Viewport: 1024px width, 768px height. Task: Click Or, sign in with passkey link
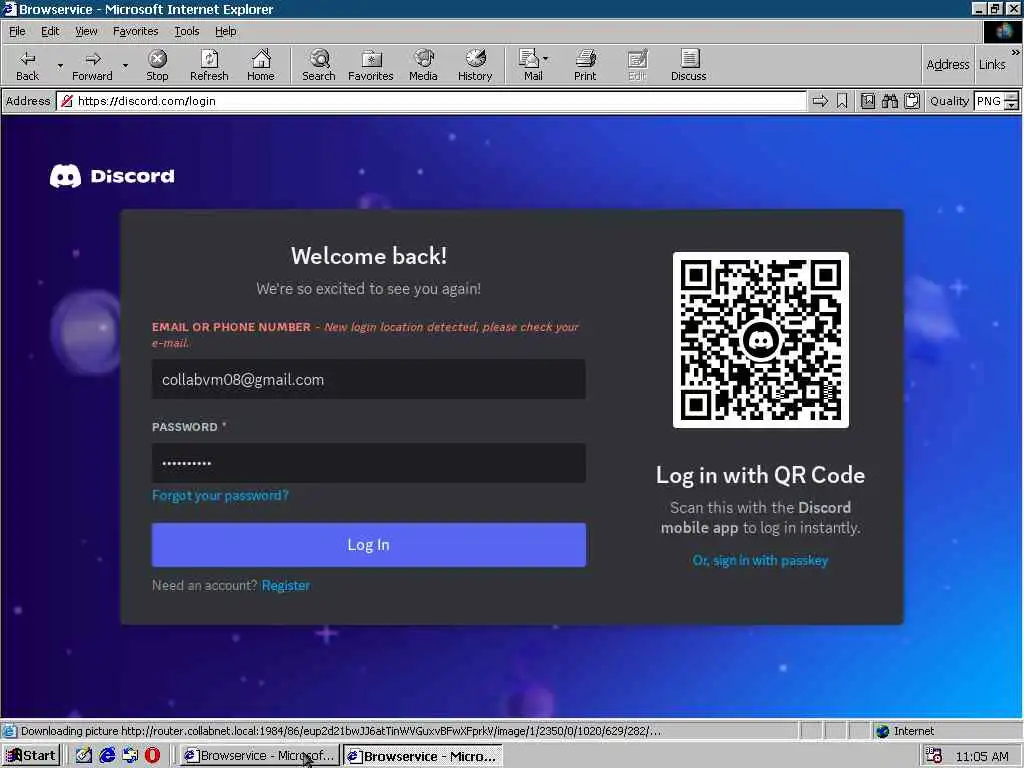(760, 560)
